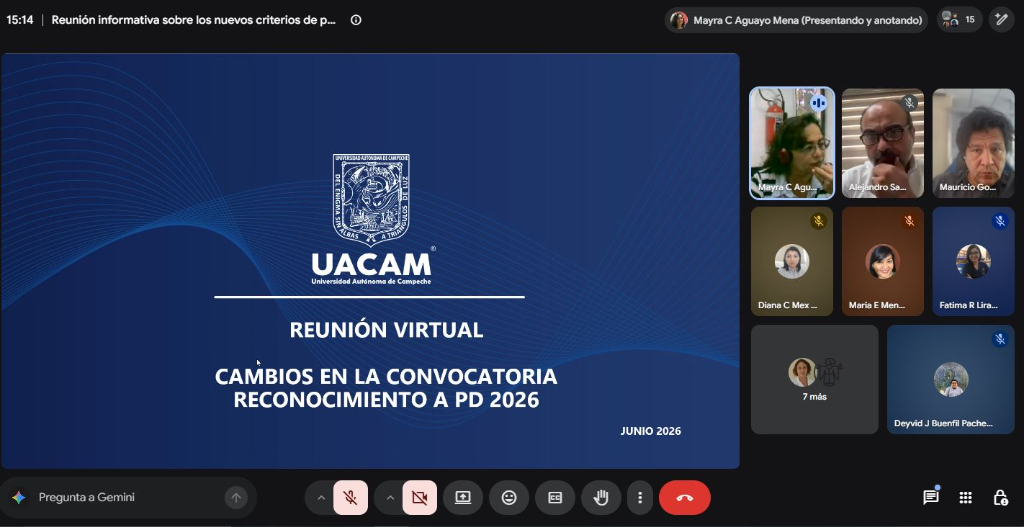The image size is (1024, 527).
Task: Start presenting your screen
Action: point(463,498)
